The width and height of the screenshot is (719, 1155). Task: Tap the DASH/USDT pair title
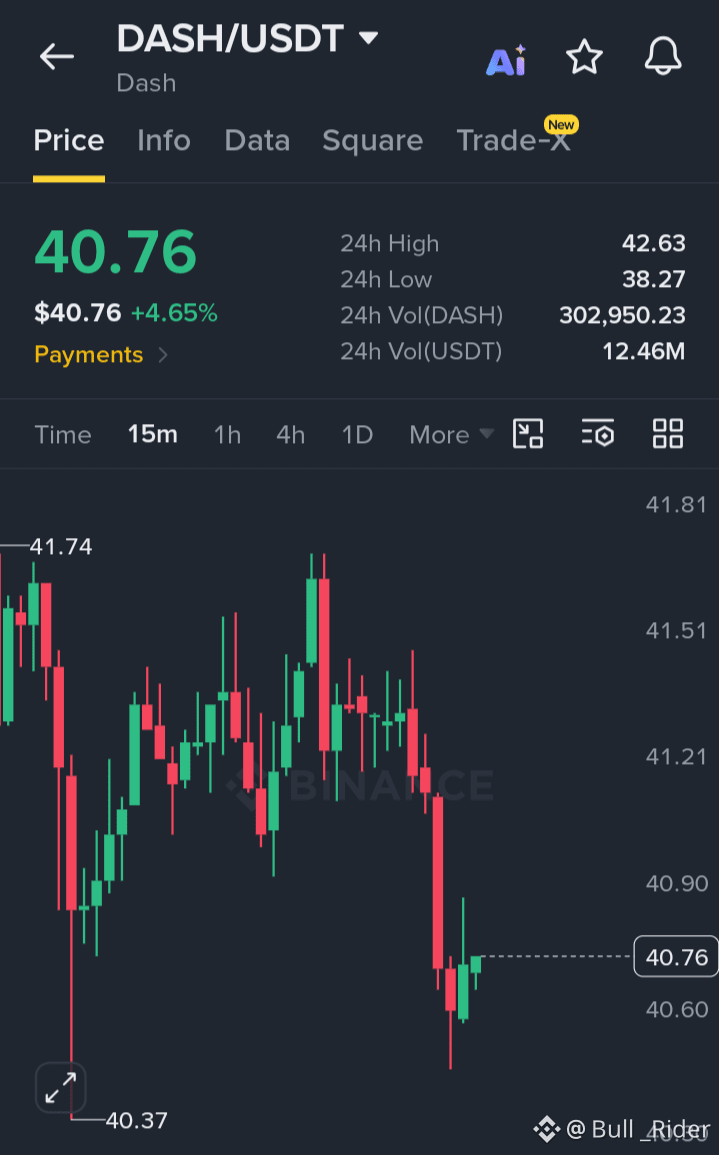(231, 38)
